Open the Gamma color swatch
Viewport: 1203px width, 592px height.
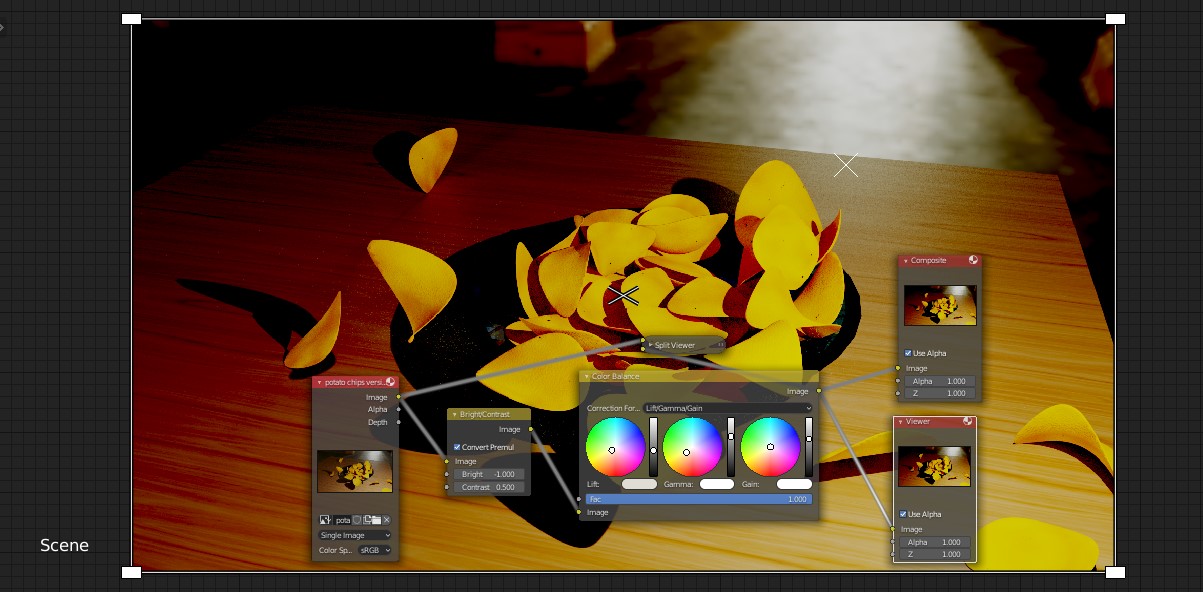pyautogui.click(x=717, y=484)
